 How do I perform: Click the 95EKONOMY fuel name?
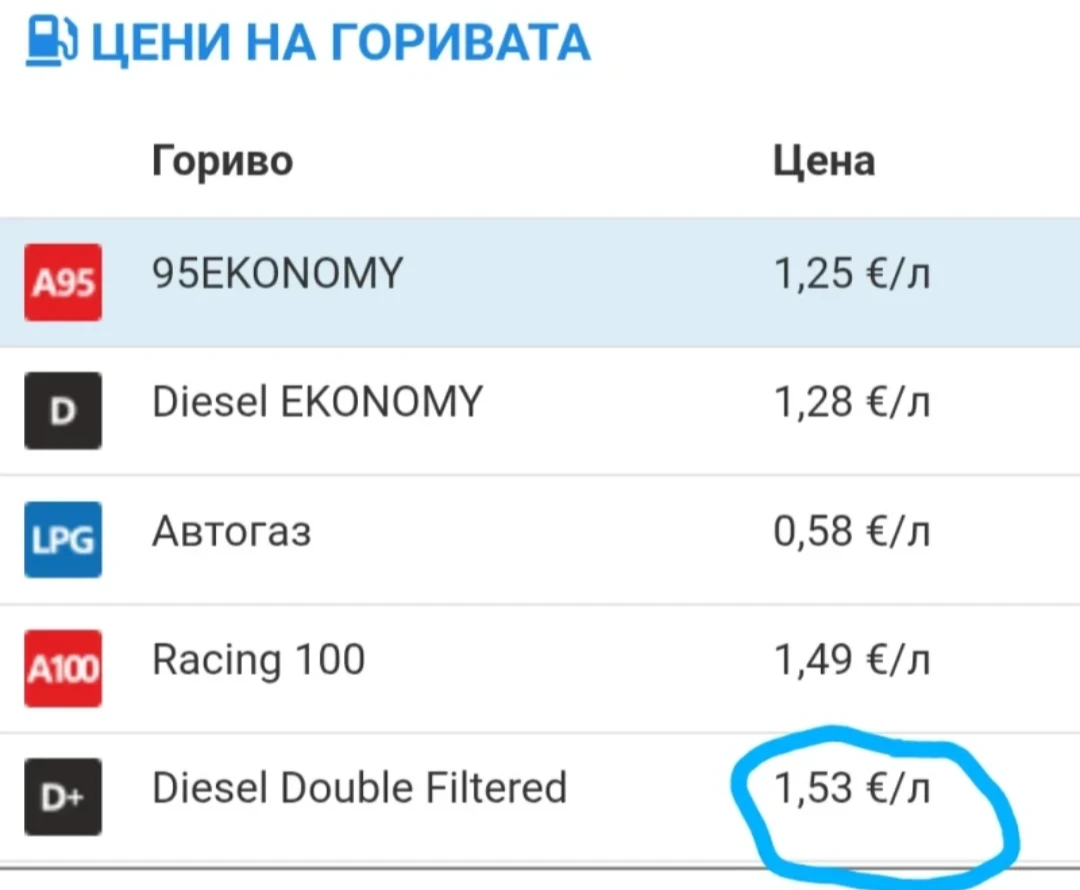tap(277, 271)
